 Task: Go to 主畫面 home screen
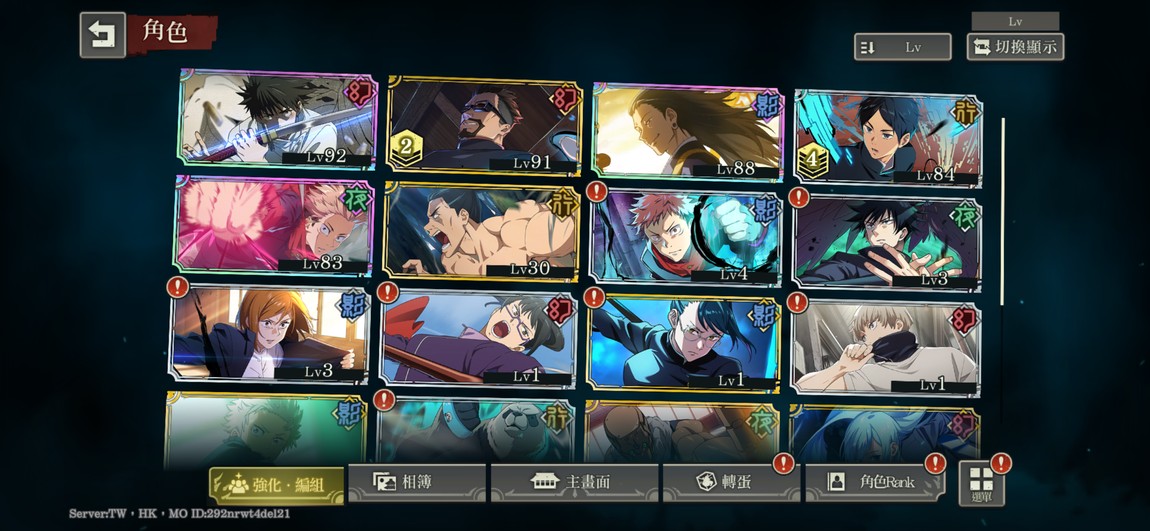pos(574,482)
